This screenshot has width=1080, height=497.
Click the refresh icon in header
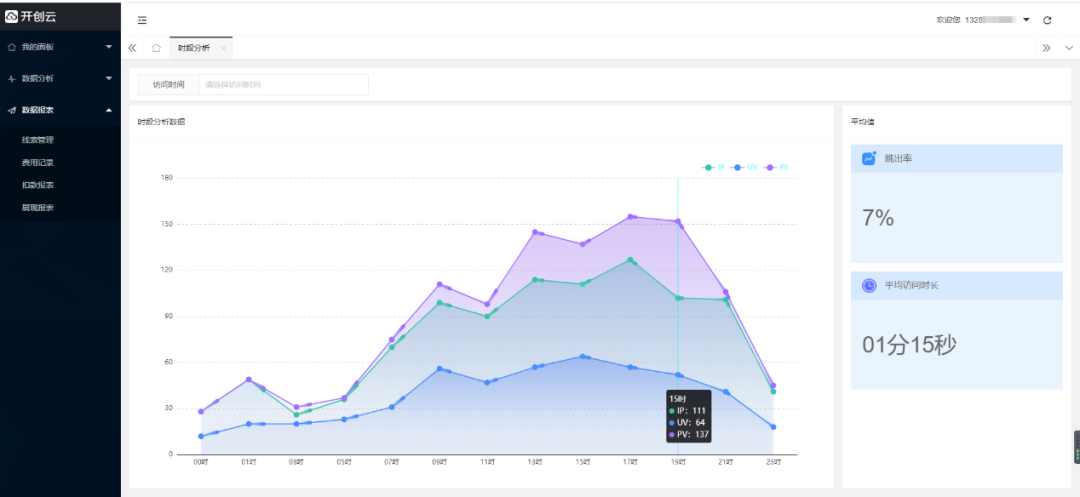1047,20
